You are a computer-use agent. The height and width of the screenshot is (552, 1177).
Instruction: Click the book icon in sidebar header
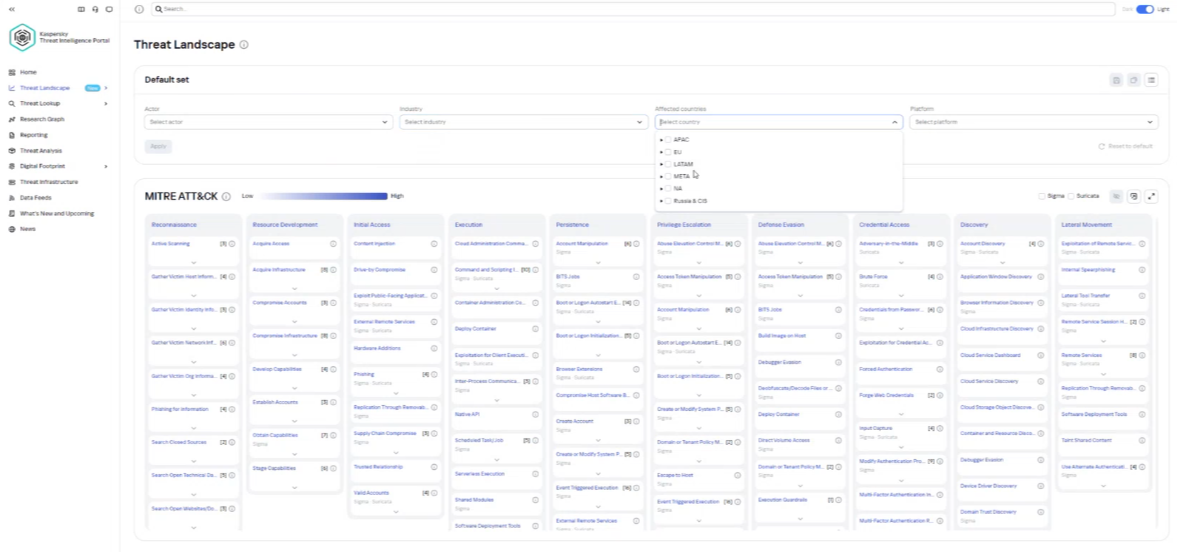[81, 9]
